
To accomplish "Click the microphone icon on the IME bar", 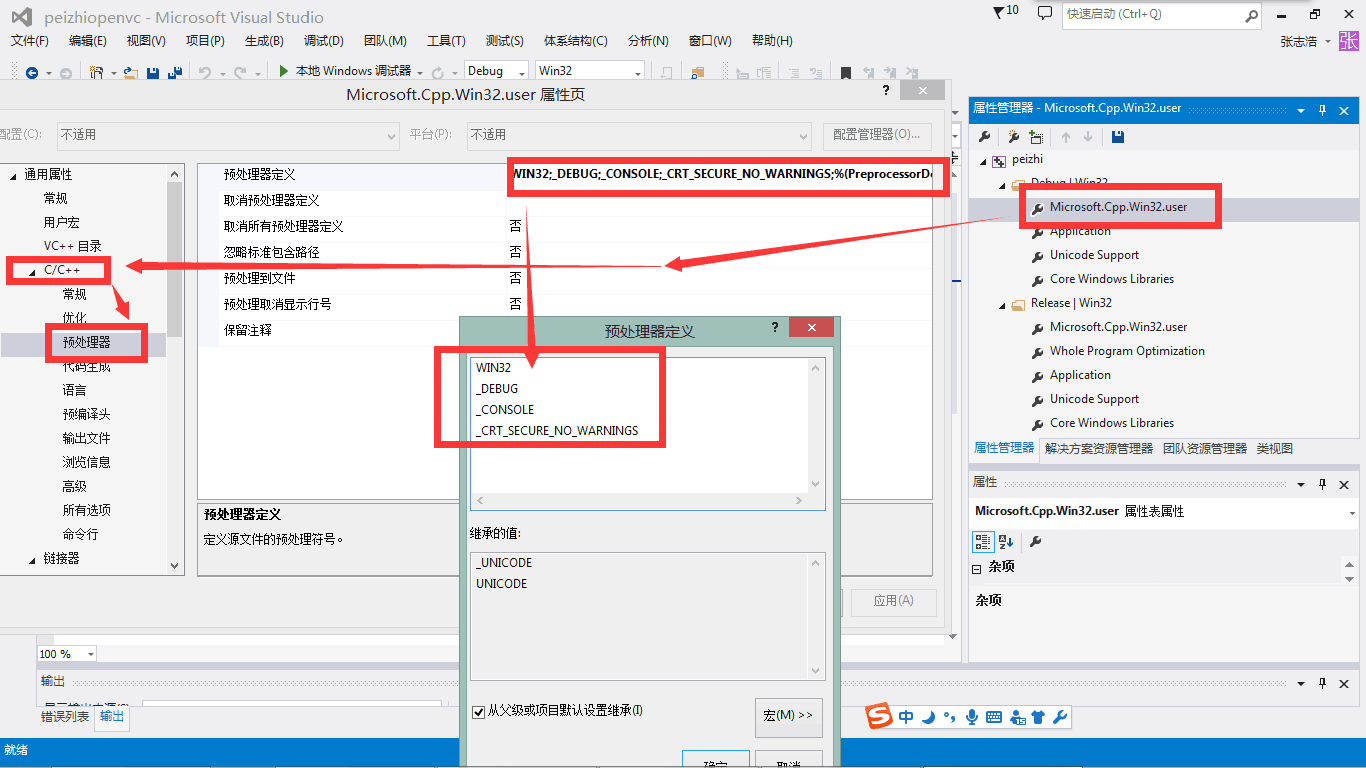I will [x=971, y=717].
